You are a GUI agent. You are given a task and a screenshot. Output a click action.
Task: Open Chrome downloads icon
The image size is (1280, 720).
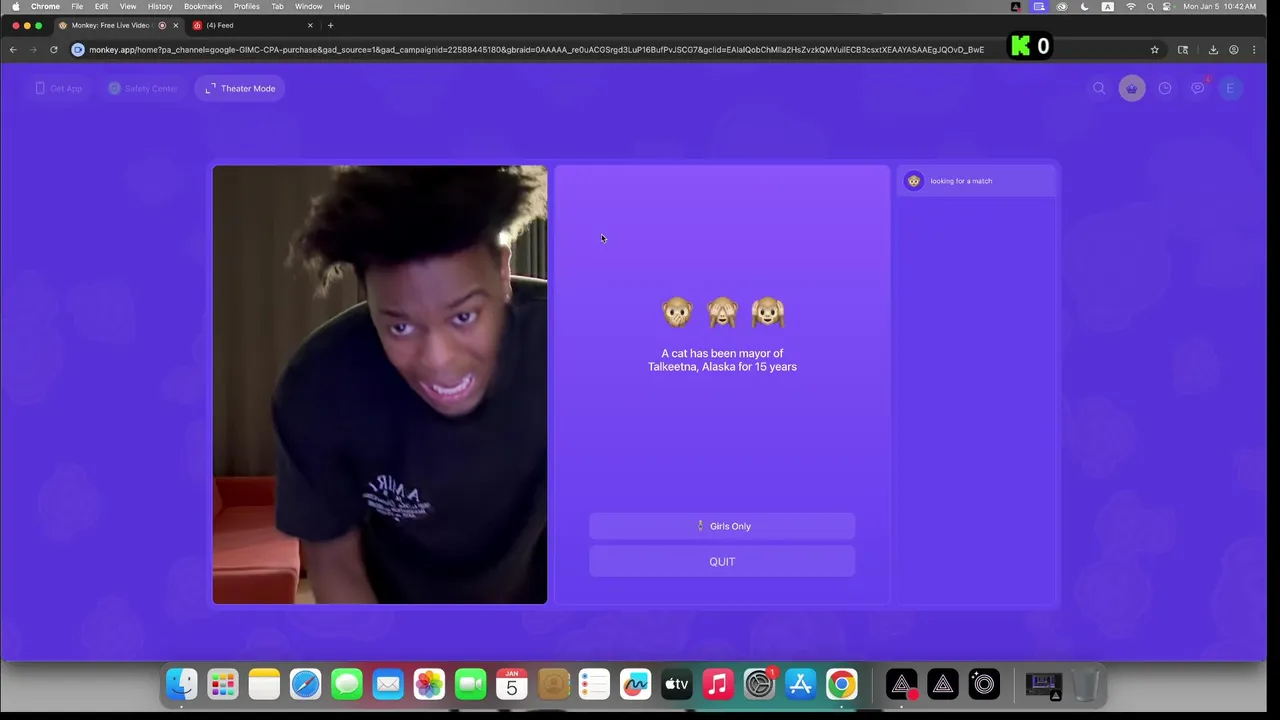coord(1213,49)
